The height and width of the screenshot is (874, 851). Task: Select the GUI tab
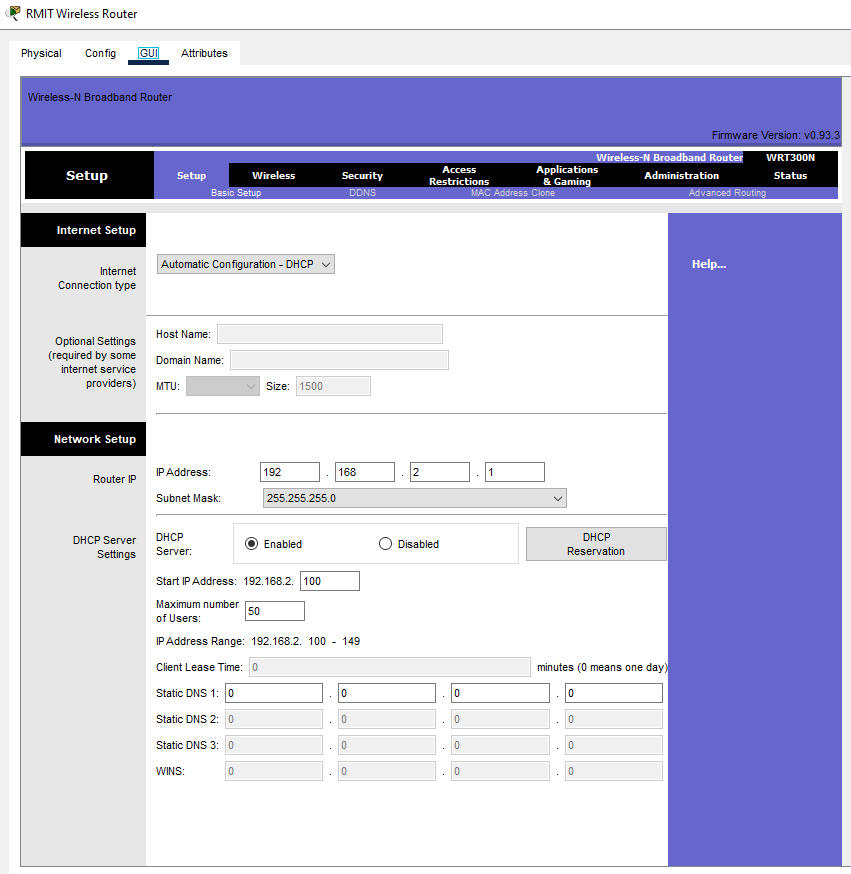click(149, 53)
